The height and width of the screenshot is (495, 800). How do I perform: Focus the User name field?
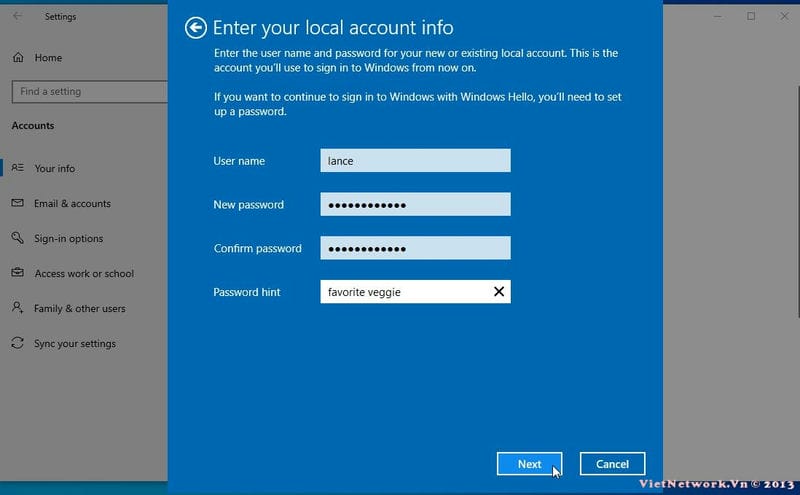coord(415,161)
